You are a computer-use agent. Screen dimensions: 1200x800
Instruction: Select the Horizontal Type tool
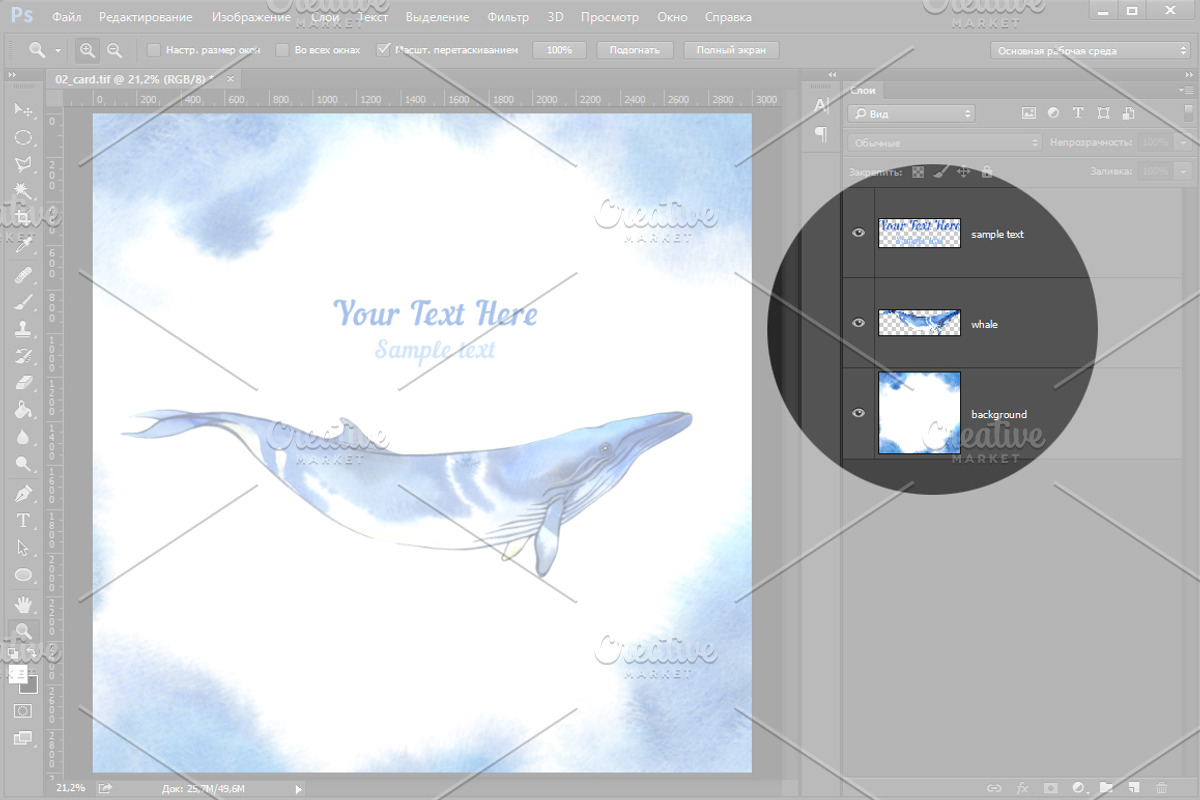(23, 520)
